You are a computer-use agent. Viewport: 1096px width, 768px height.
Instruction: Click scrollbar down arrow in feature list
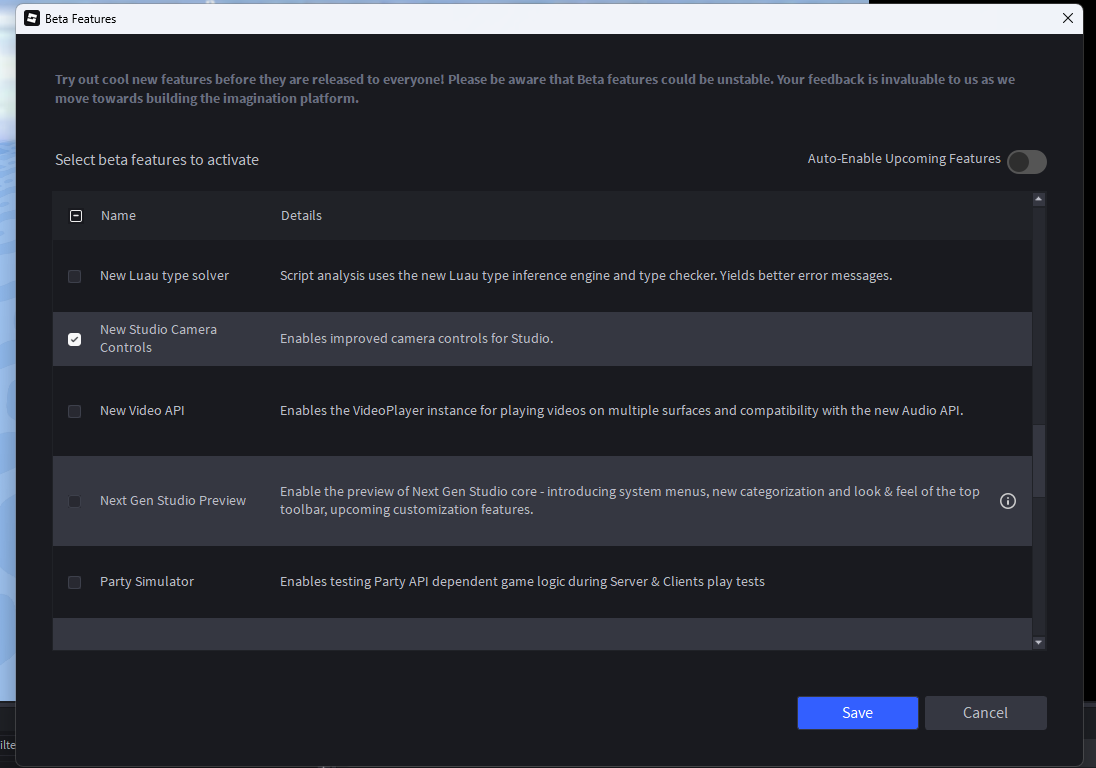(1039, 642)
